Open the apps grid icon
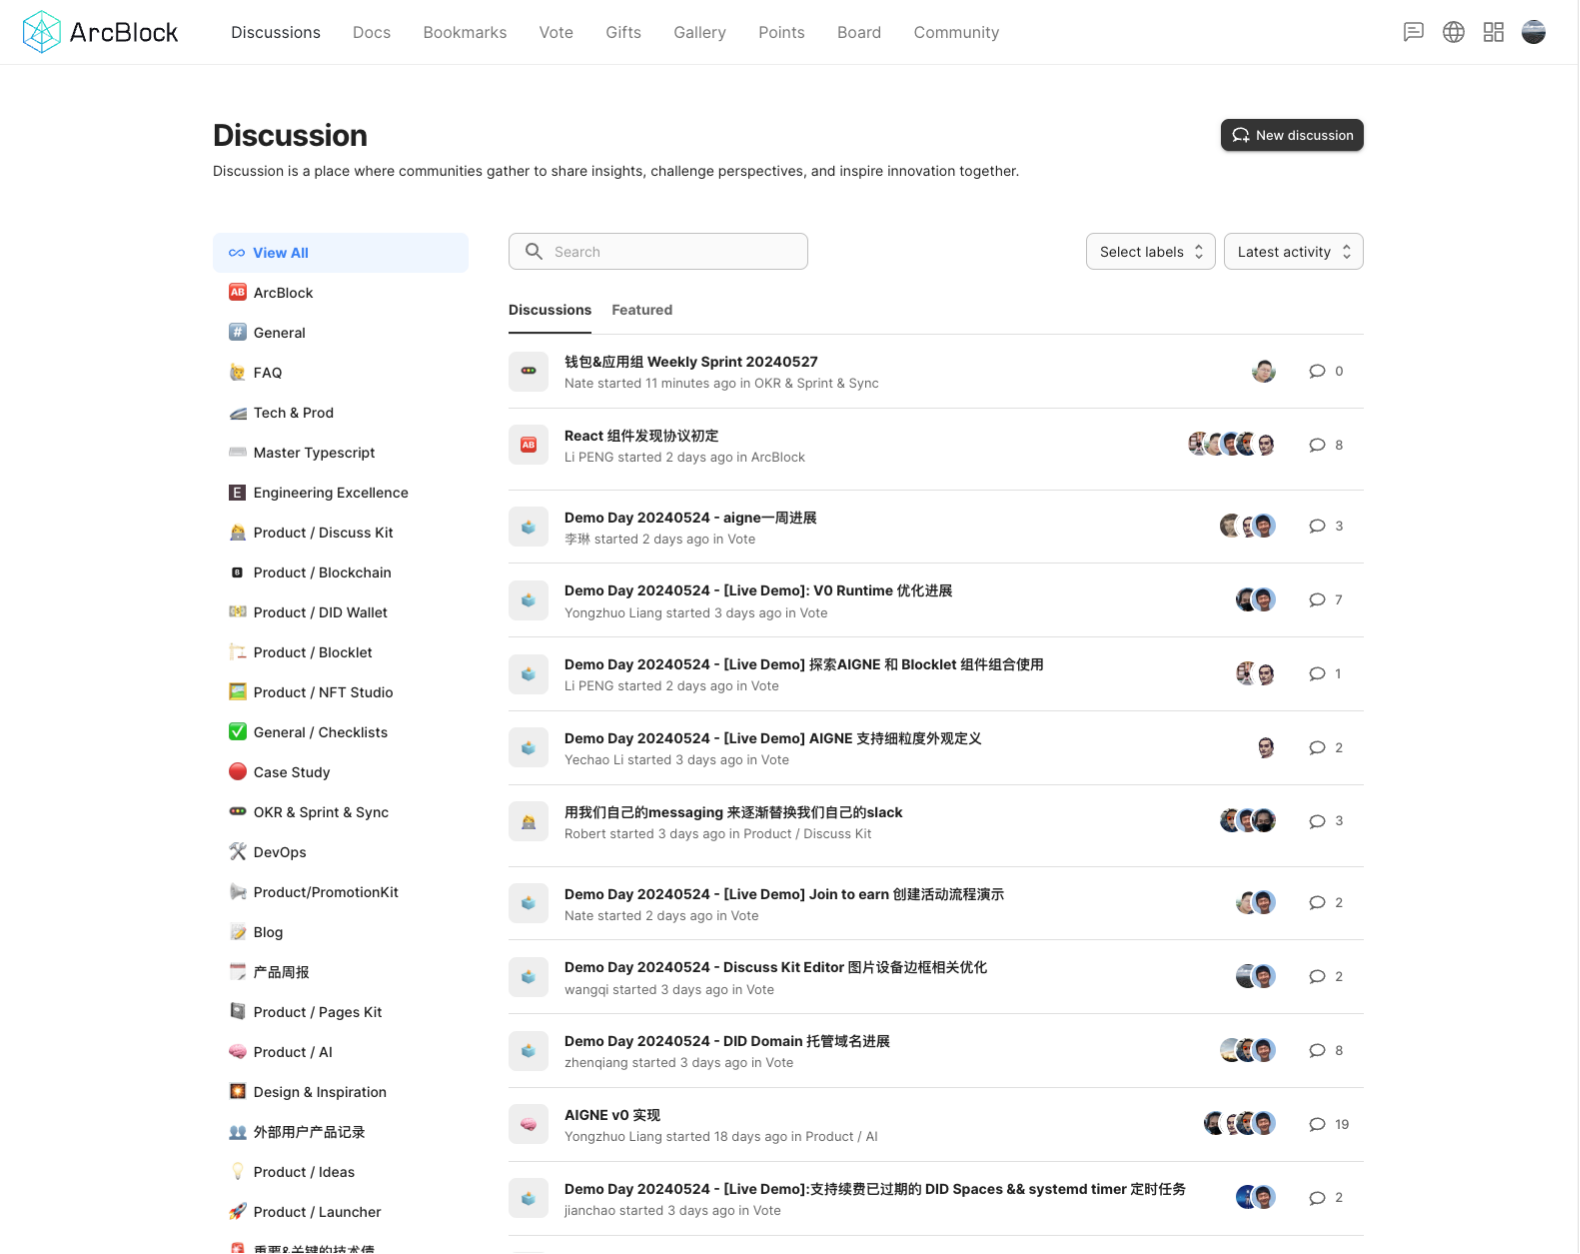Screen dimensions: 1580x1254 tap(1493, 32)
